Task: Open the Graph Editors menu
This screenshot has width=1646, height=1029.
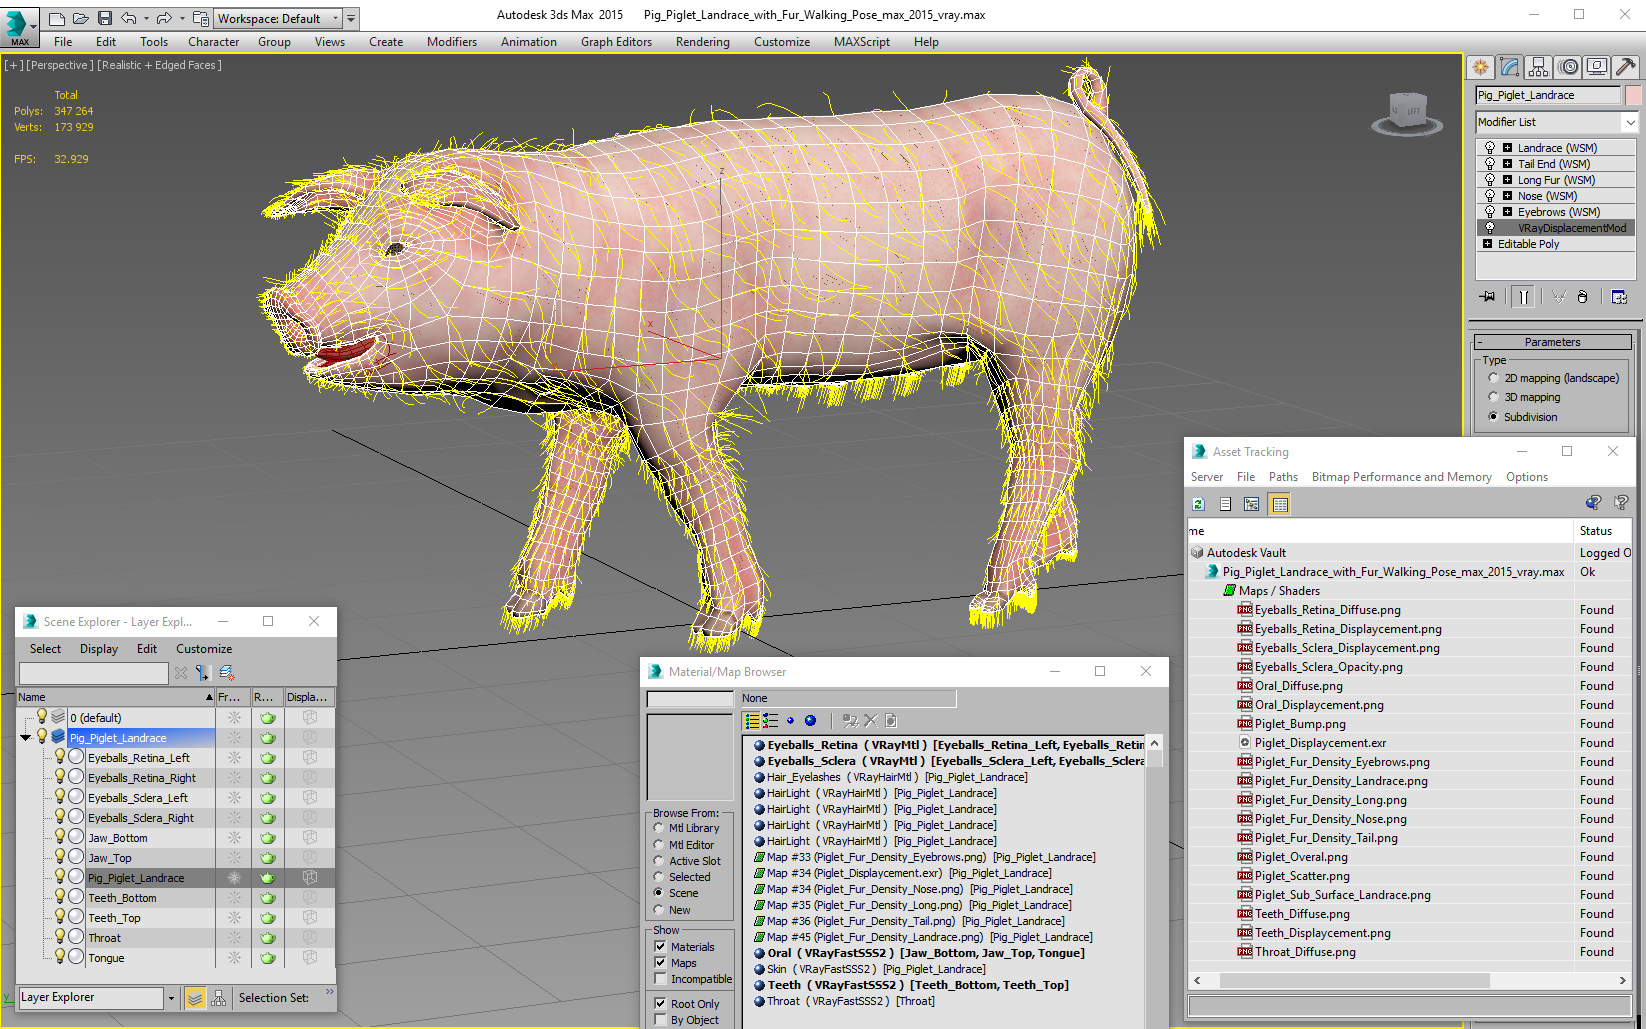Action: pyautogui.click(x=616, y=42)
